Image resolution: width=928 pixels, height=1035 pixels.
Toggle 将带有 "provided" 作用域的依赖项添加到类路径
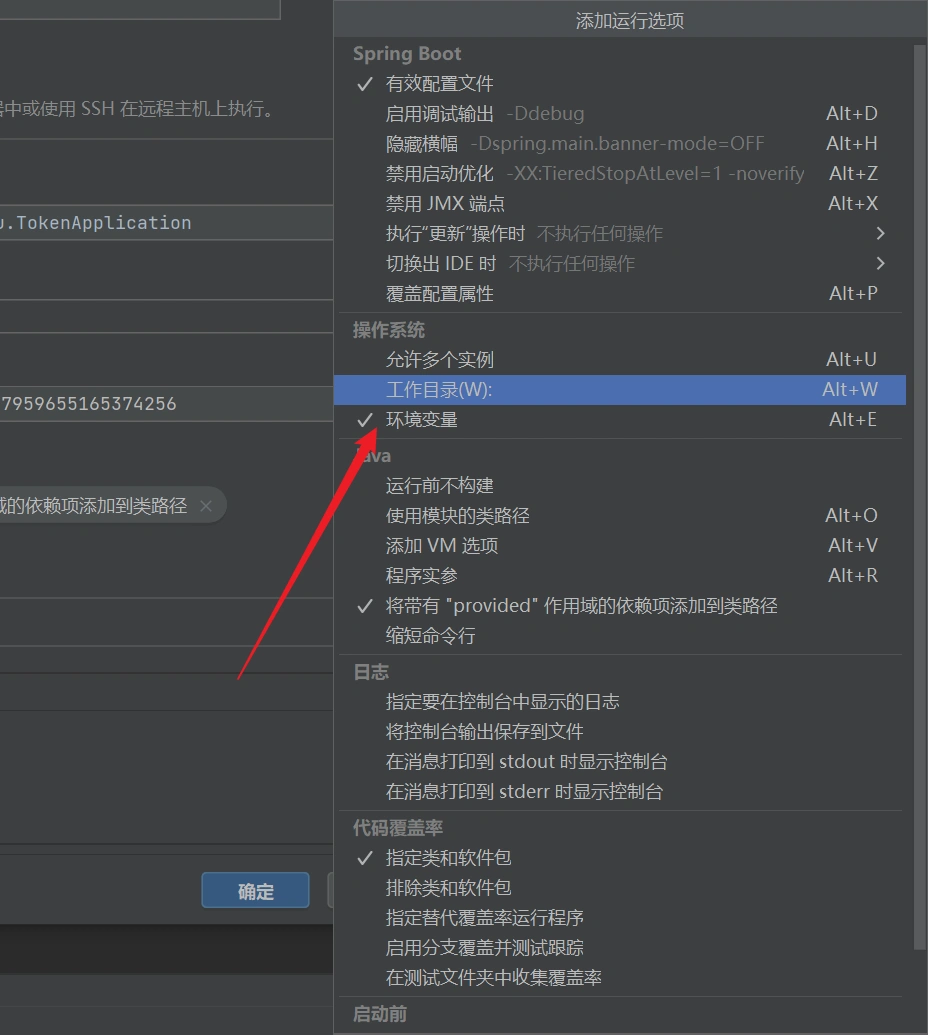(x=581, y=606)
